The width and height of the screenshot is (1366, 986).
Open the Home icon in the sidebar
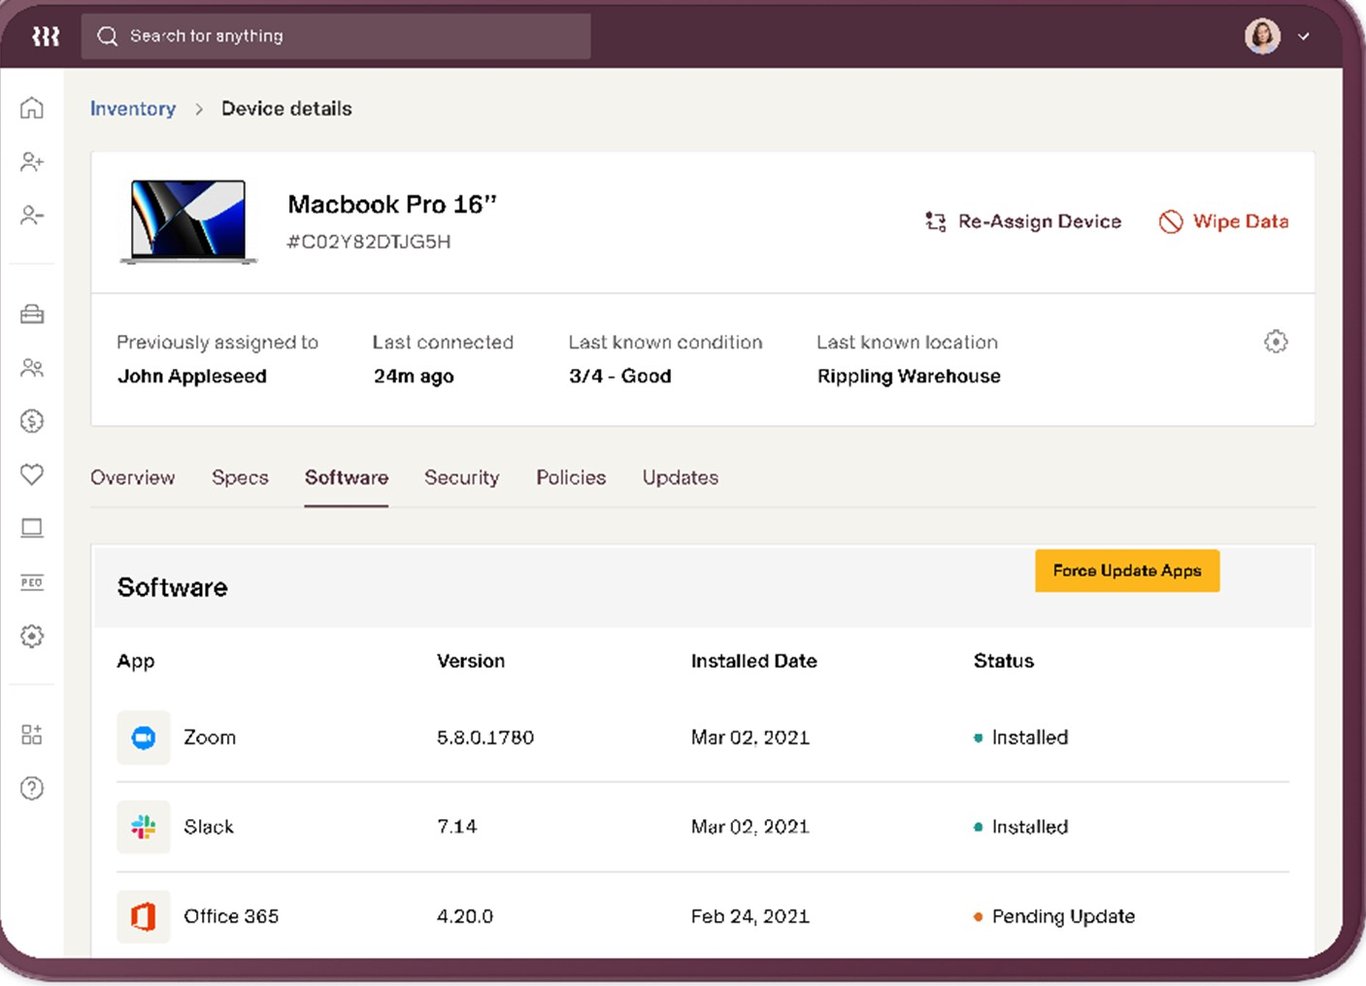31,108
